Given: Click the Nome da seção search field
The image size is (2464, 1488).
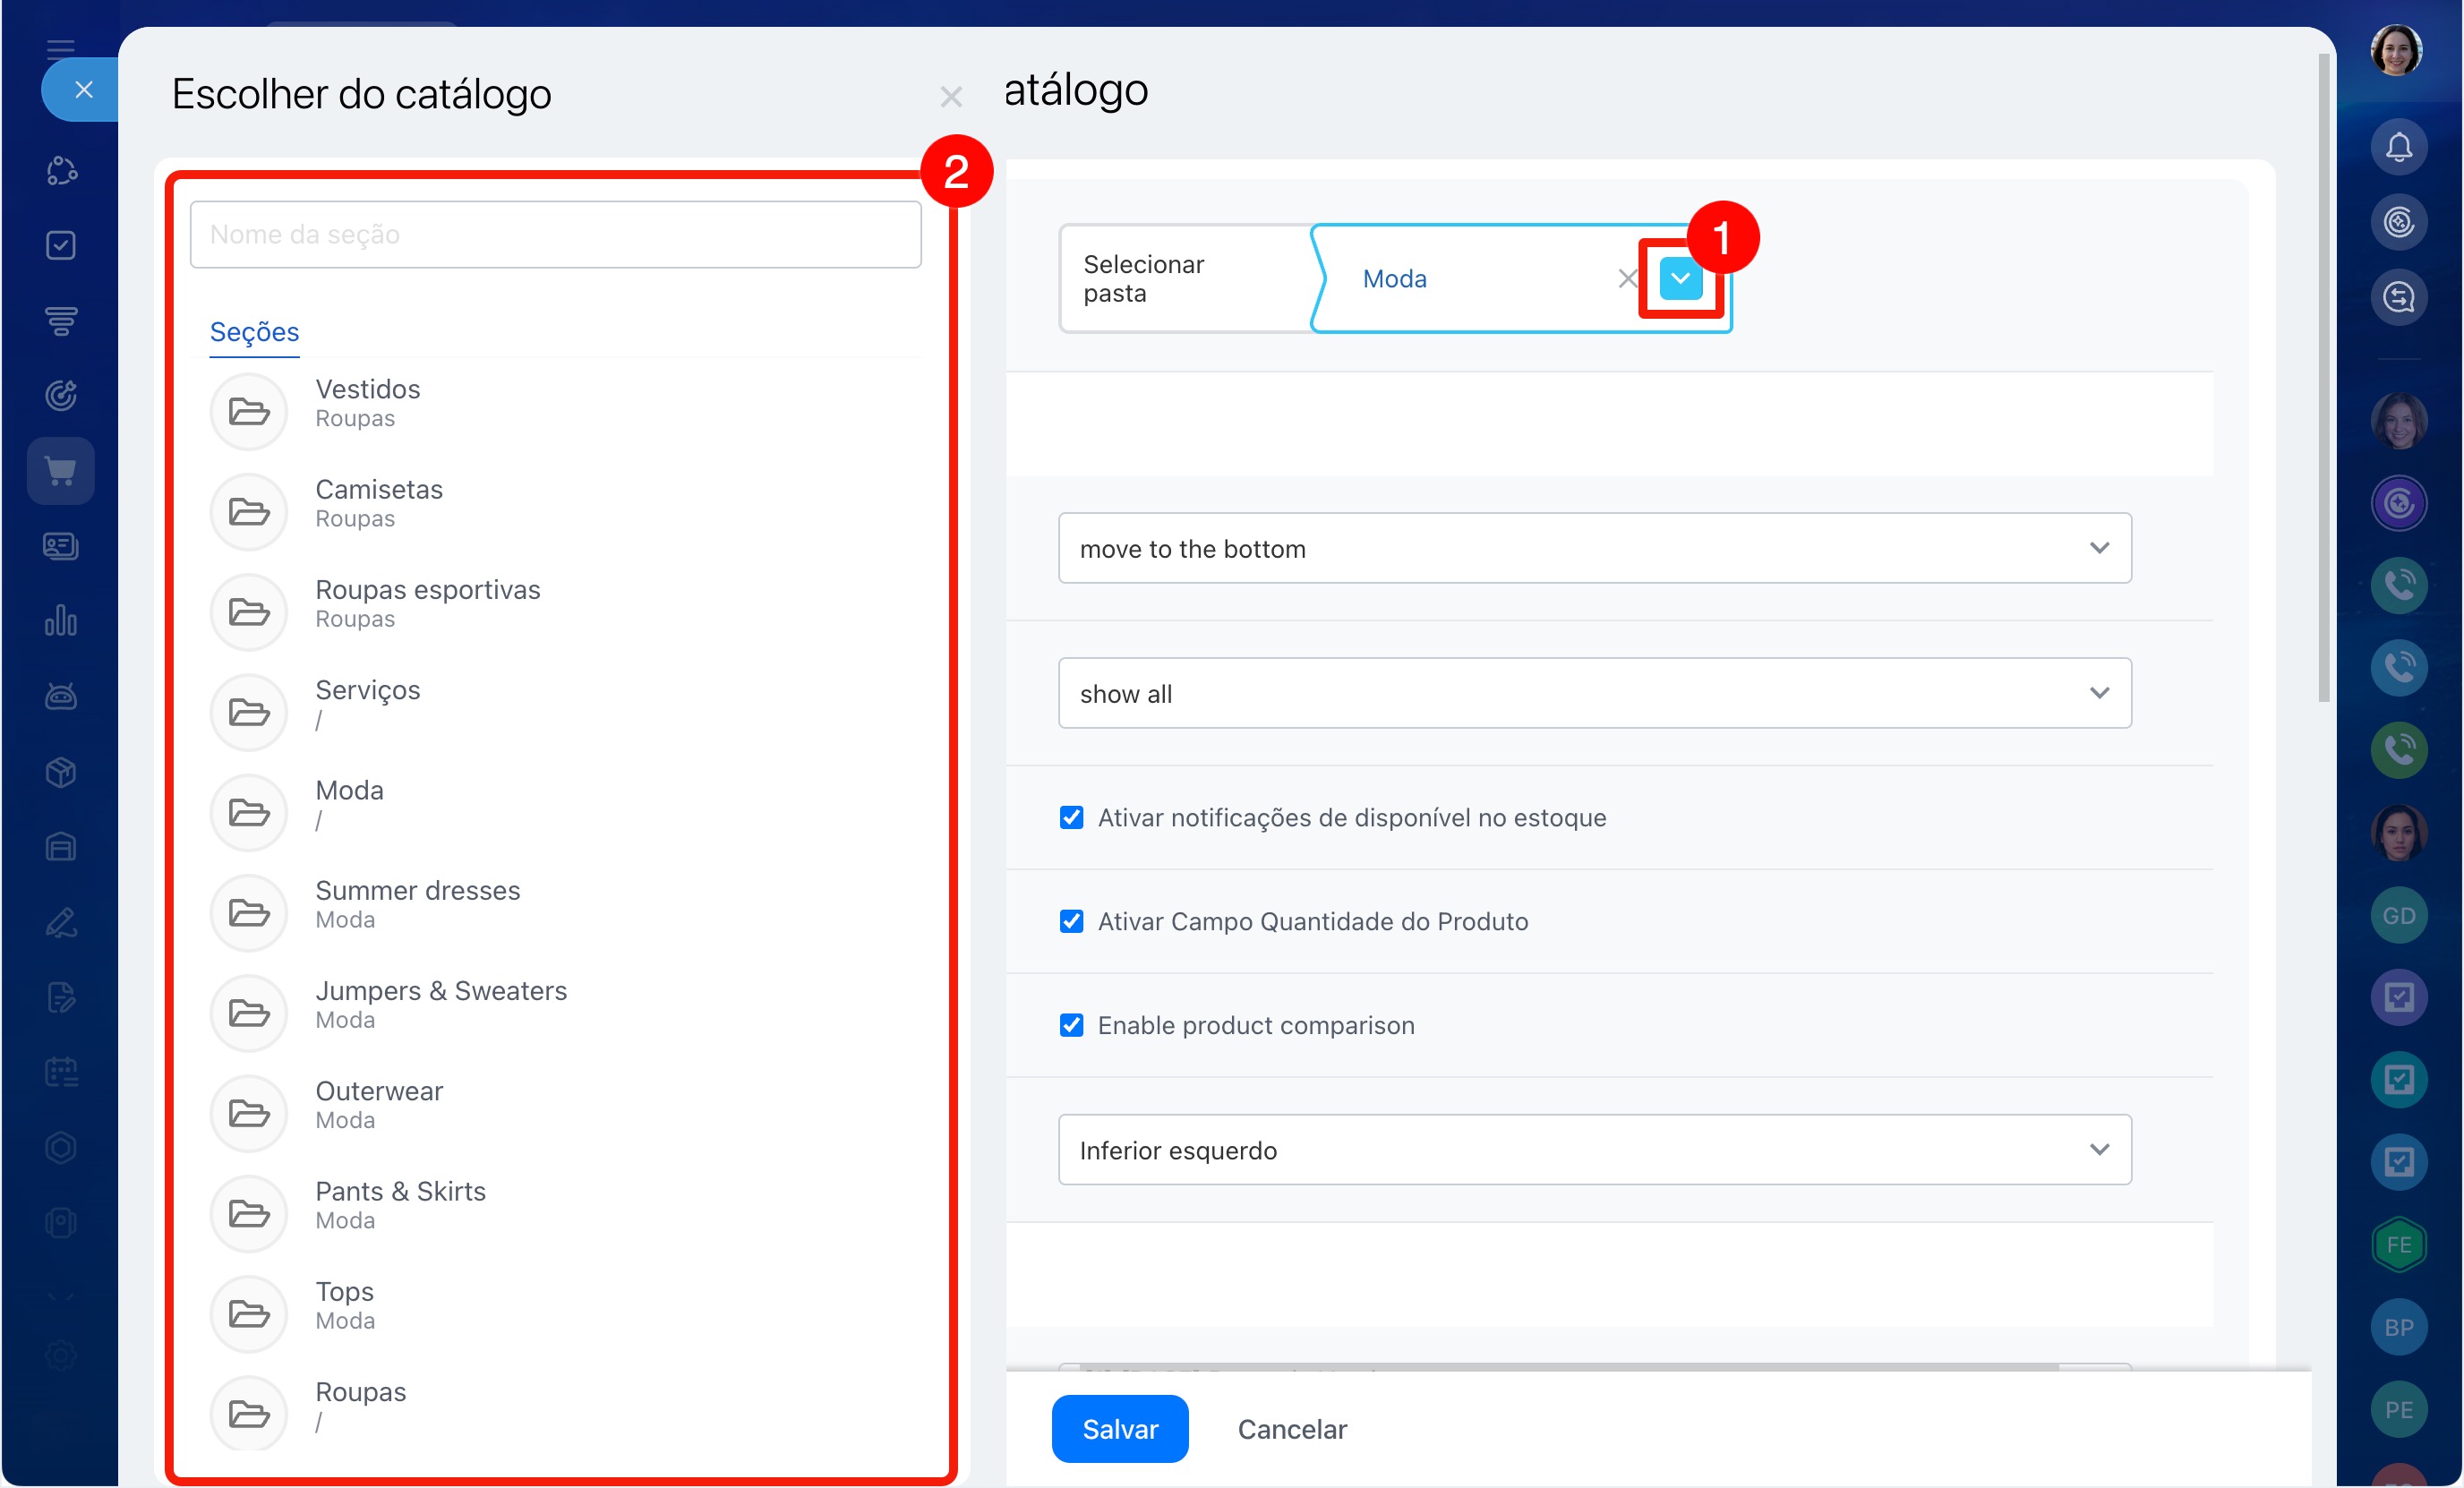Looking at the screenshot, I should 555,234.
